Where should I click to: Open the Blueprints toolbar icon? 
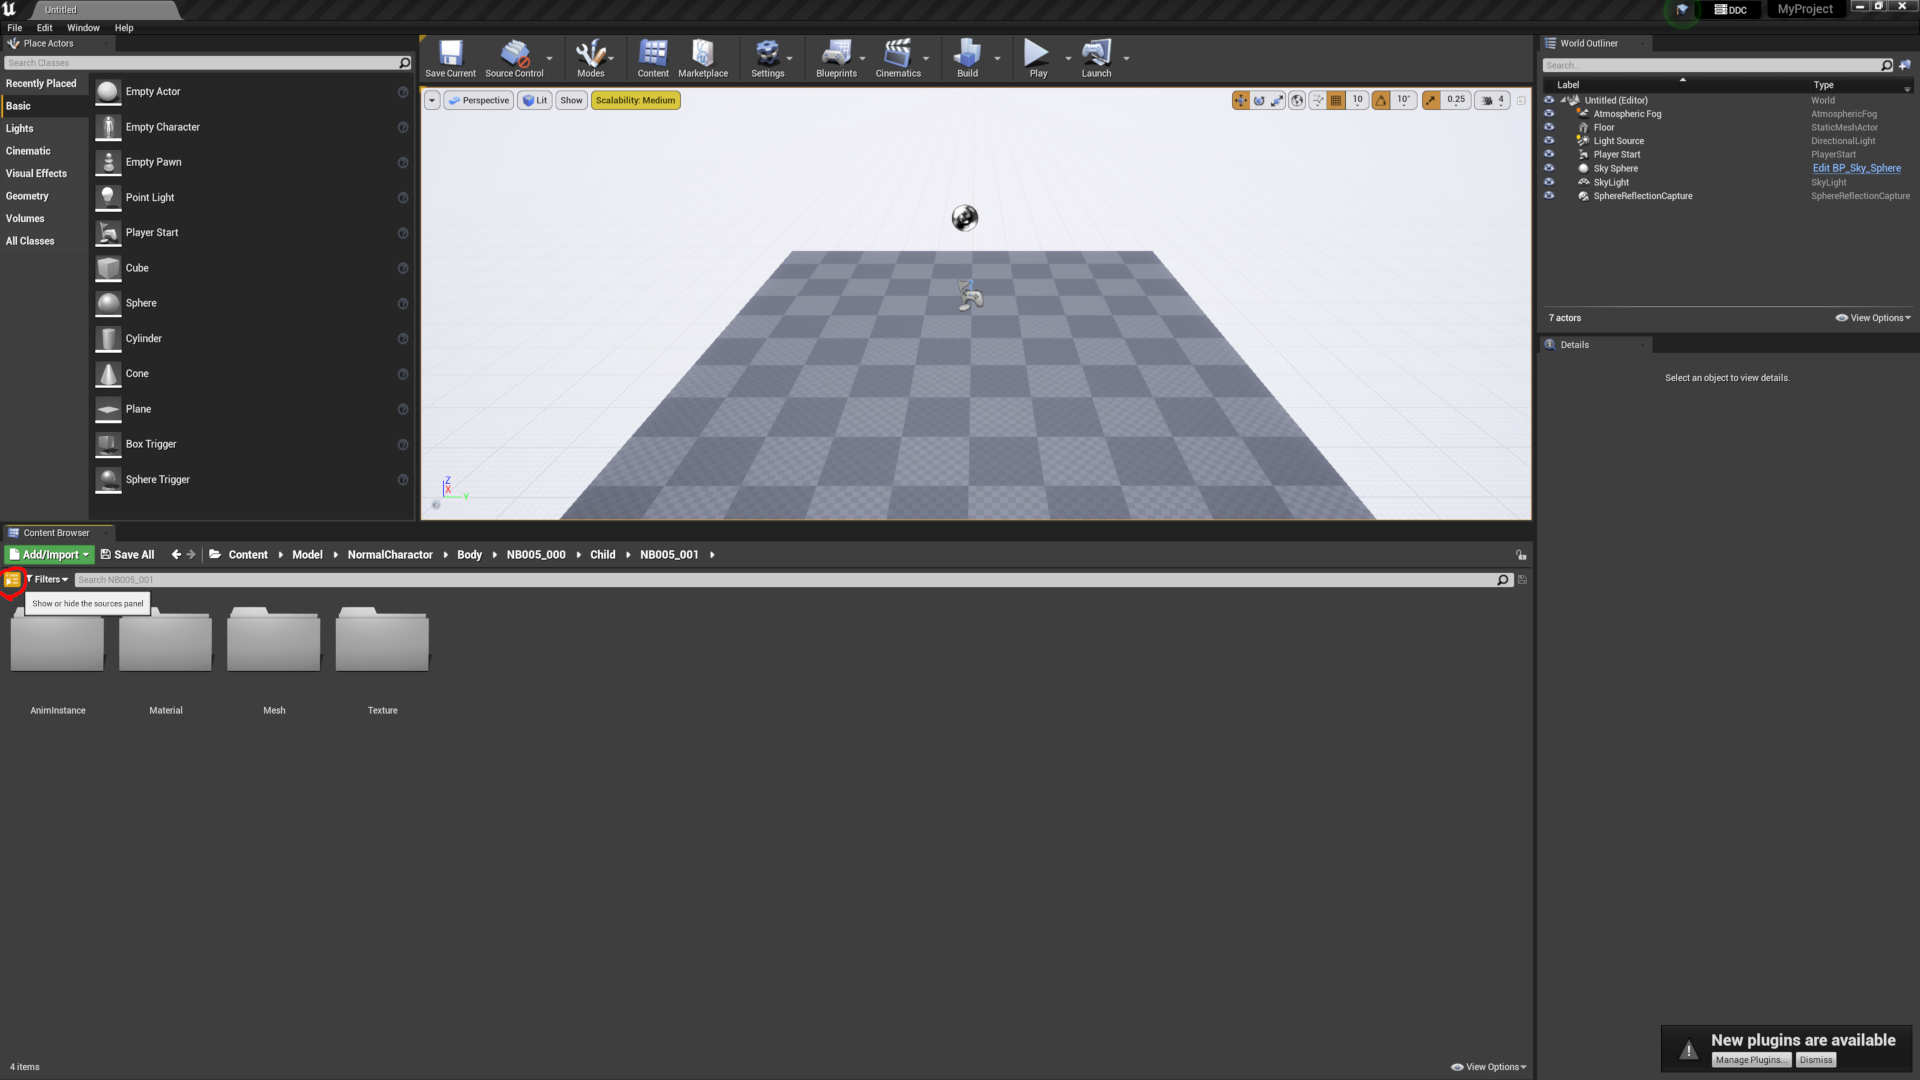[x=836, y=58]
